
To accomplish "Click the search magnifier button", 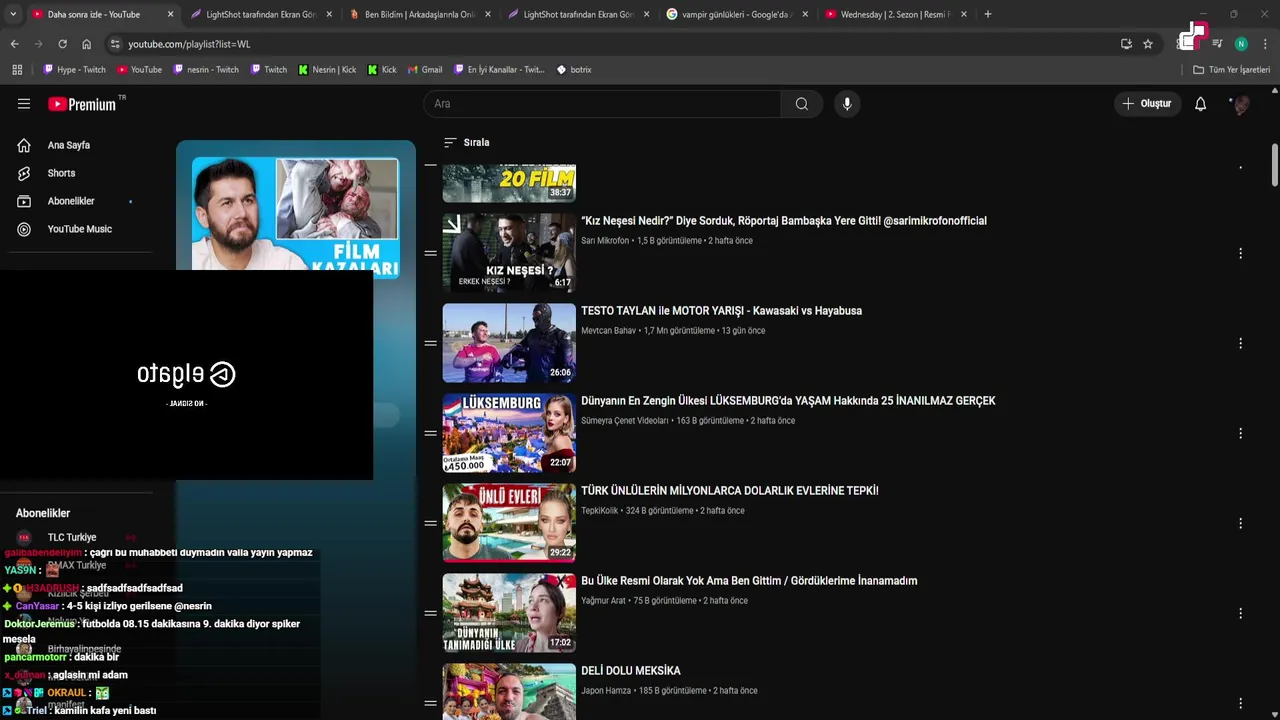I will [x=801, y=104].
